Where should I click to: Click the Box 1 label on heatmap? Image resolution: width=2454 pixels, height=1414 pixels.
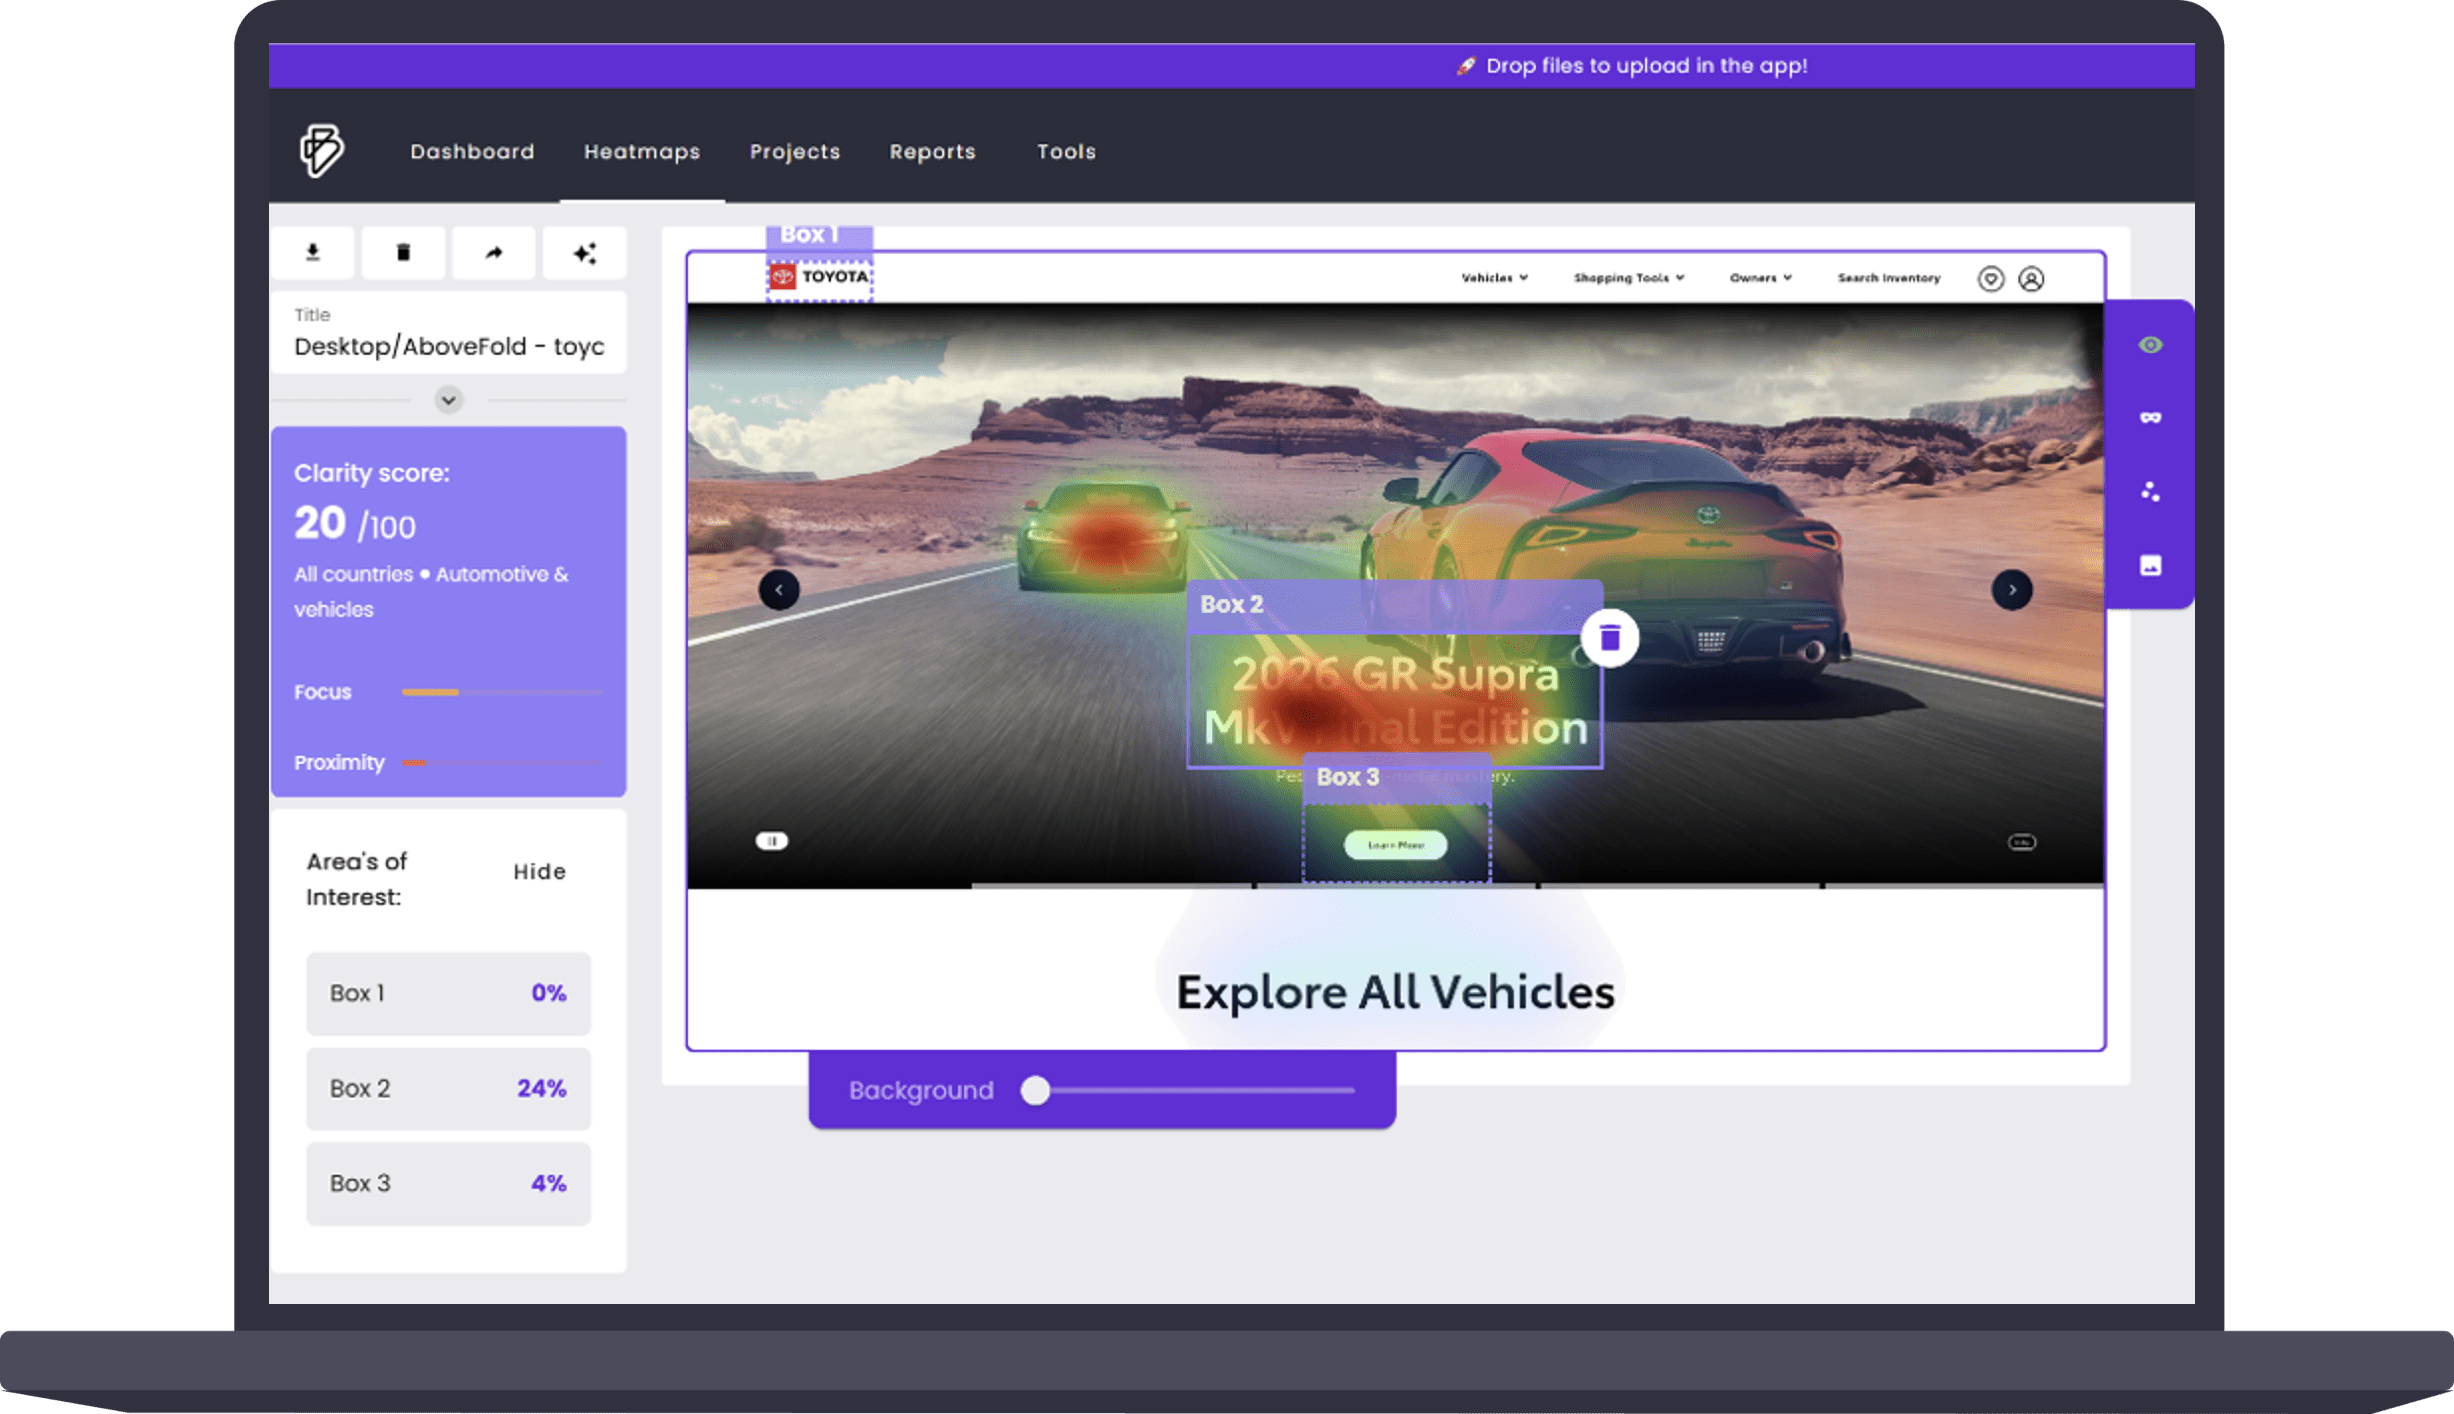coord(809,235)
